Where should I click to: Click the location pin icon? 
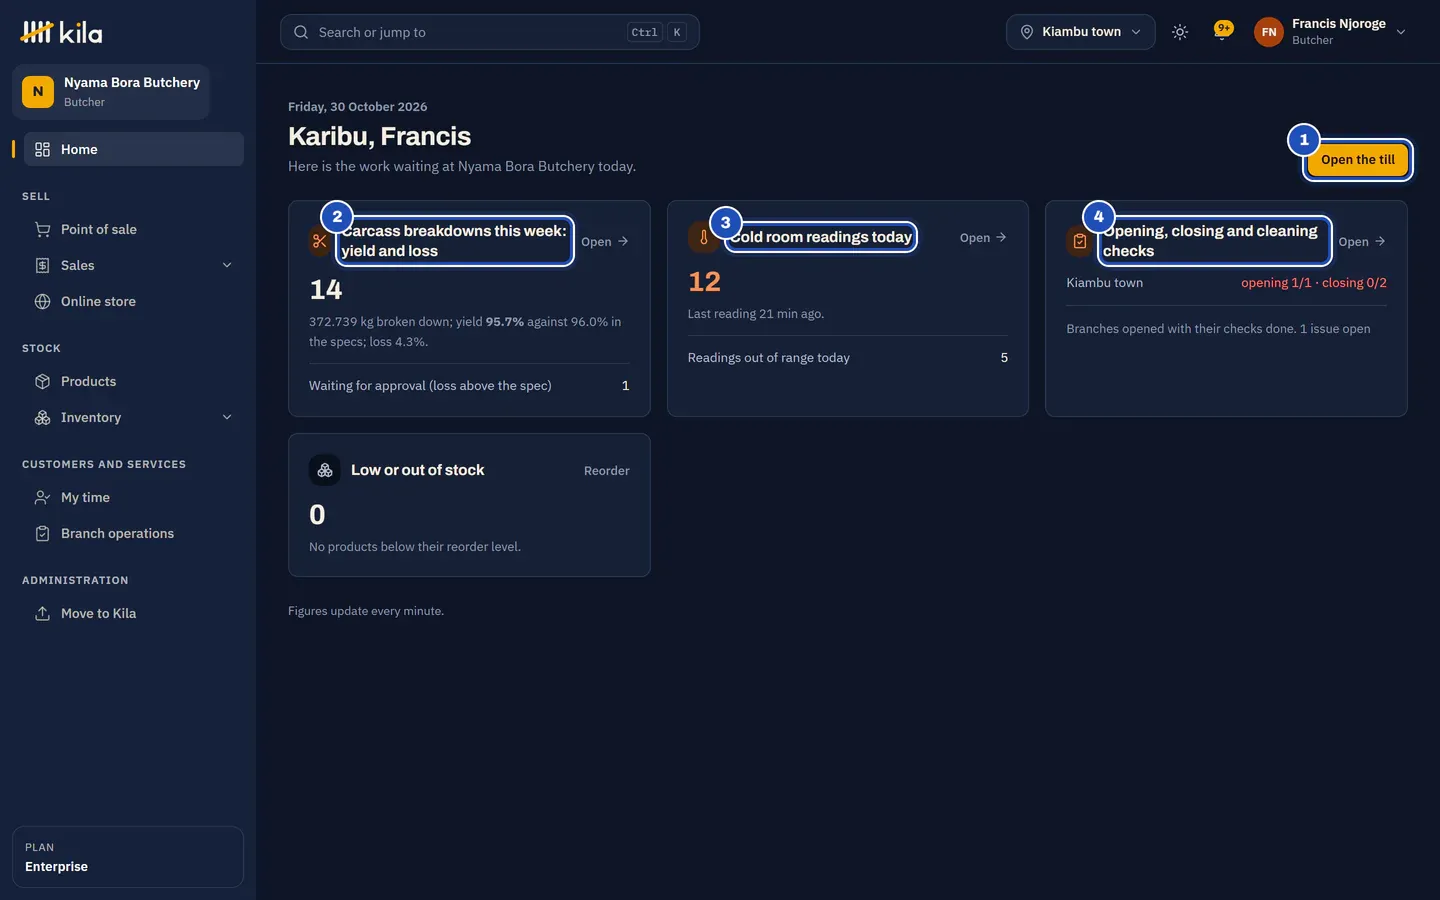point(1026,32)
